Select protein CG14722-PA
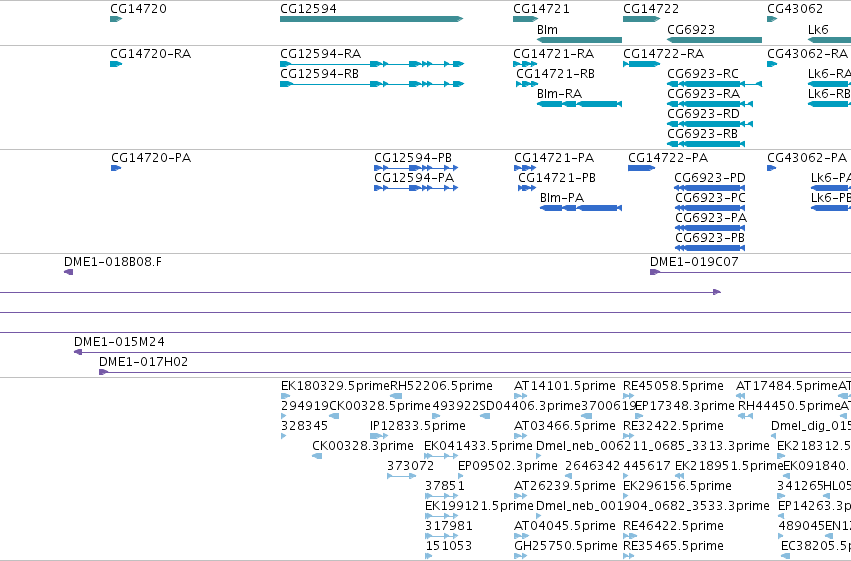Viewport: 851px width, 561px height. [x=642, y=168]
